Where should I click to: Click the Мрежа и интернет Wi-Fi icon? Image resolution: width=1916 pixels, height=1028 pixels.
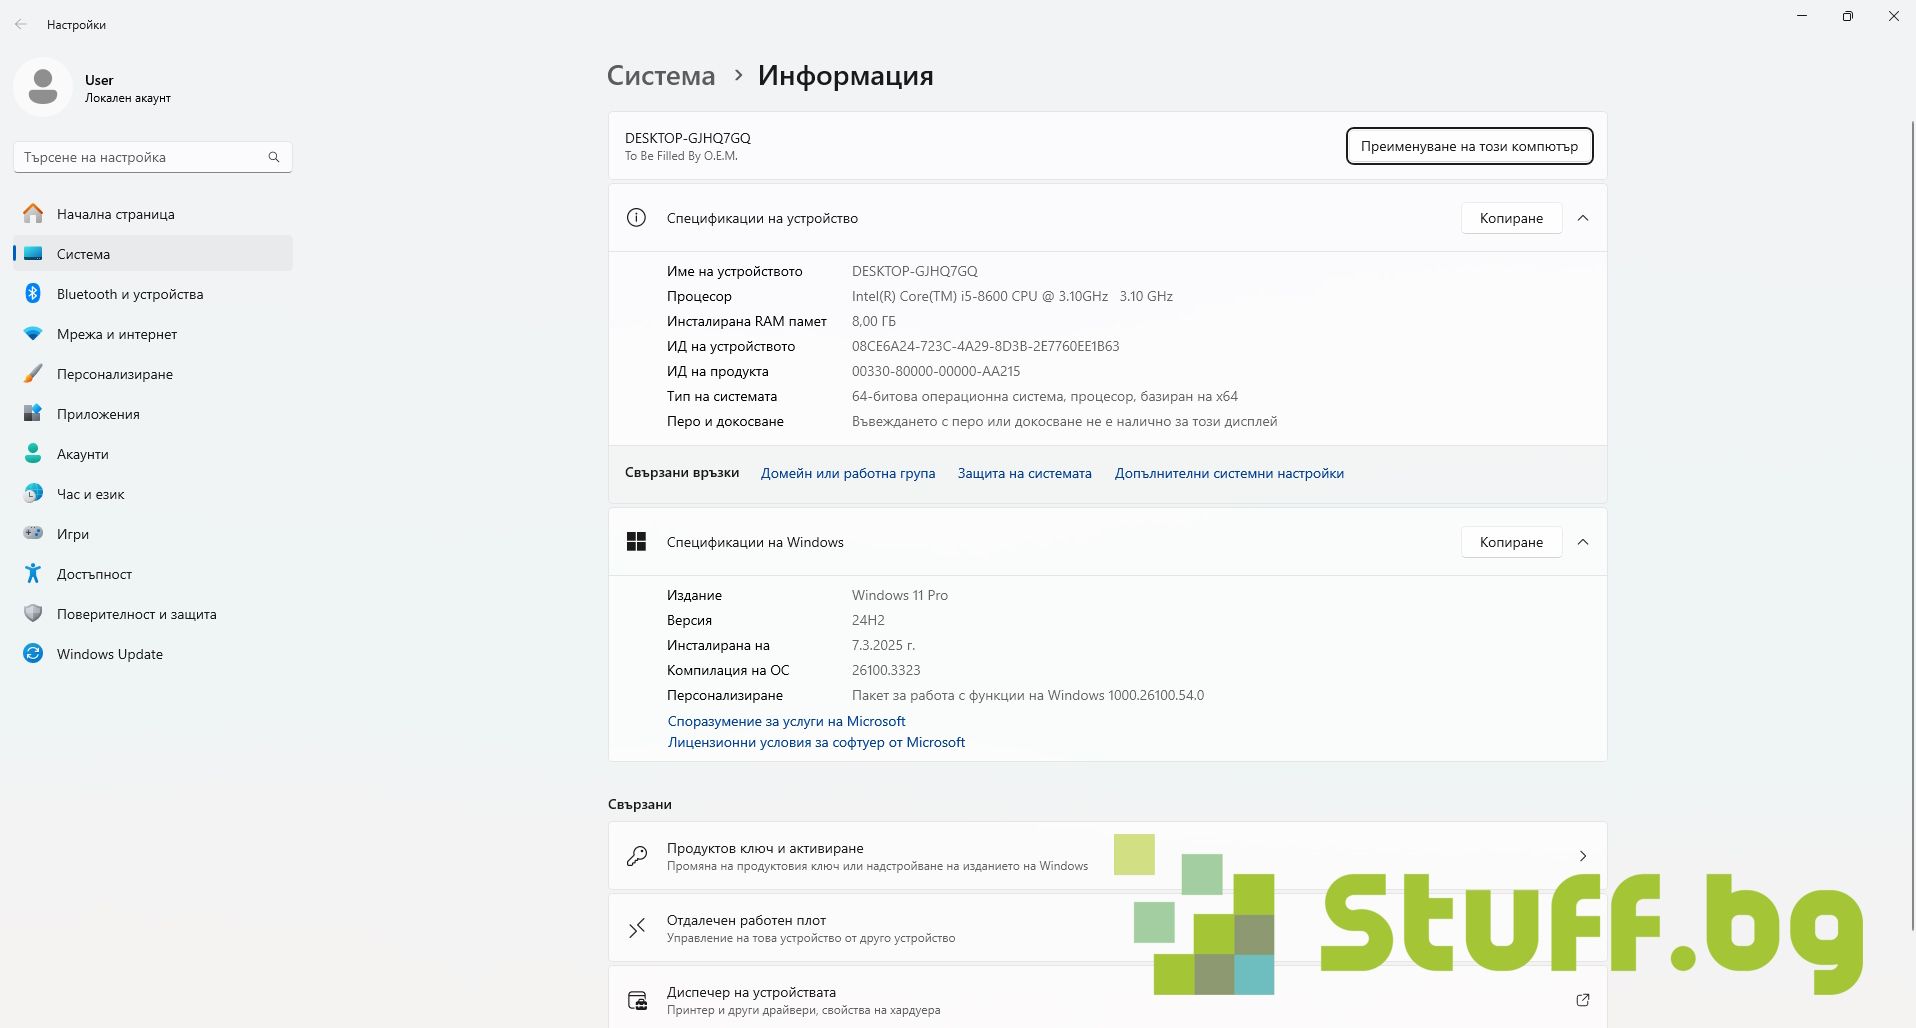point(33,334)
